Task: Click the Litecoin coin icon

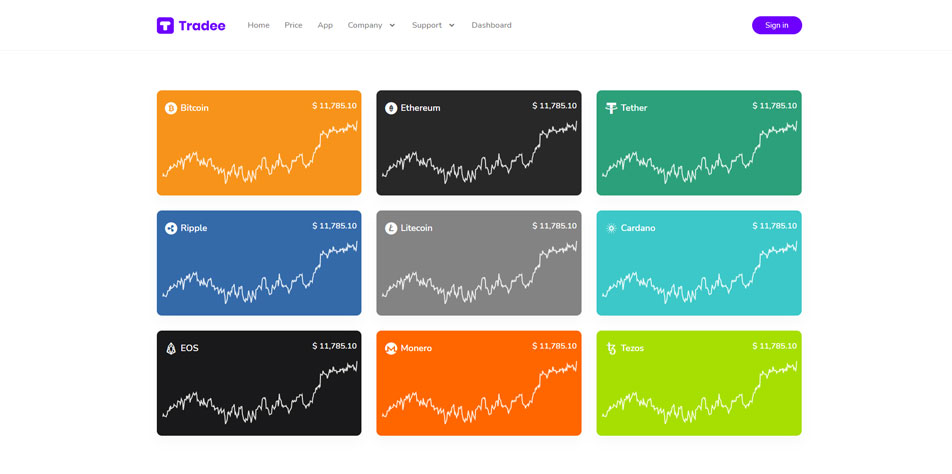Action: pos(391,228)
